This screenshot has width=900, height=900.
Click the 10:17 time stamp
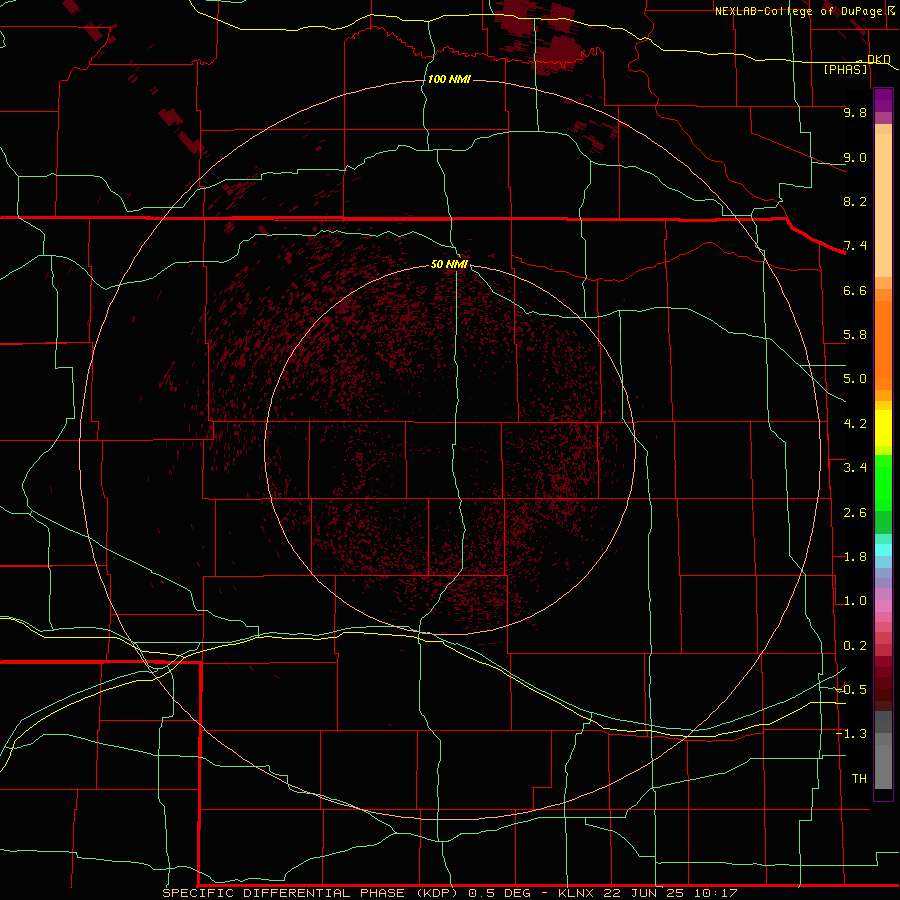click(715, 893)
